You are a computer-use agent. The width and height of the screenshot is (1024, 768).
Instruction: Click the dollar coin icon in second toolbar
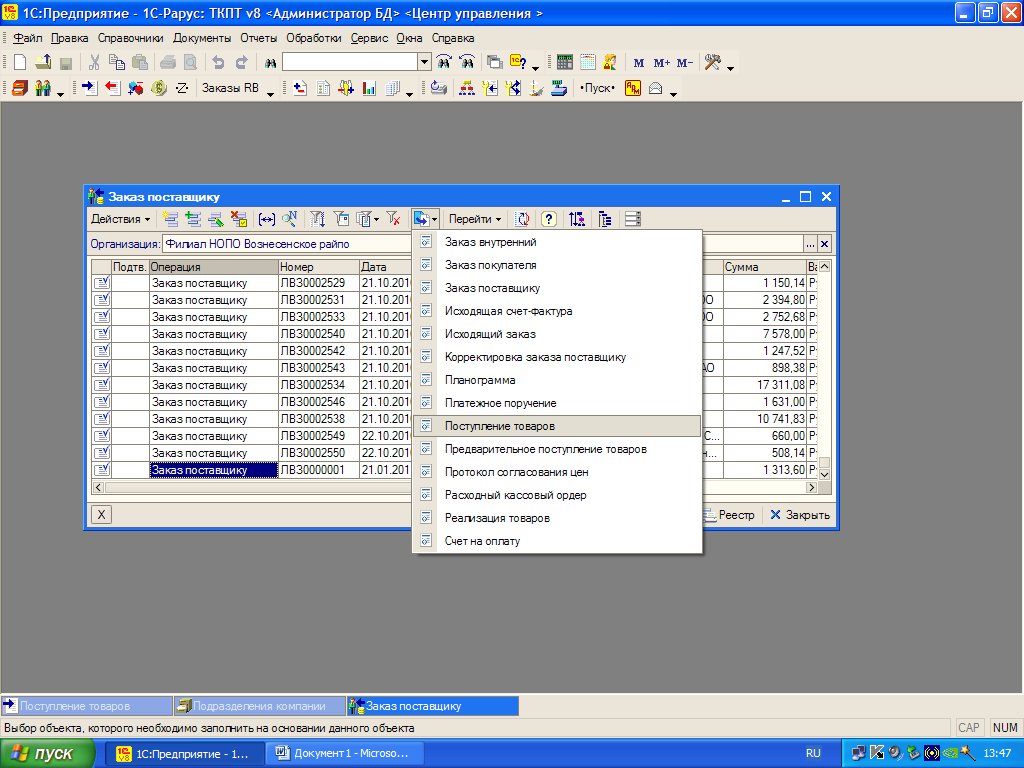point(159,88)
